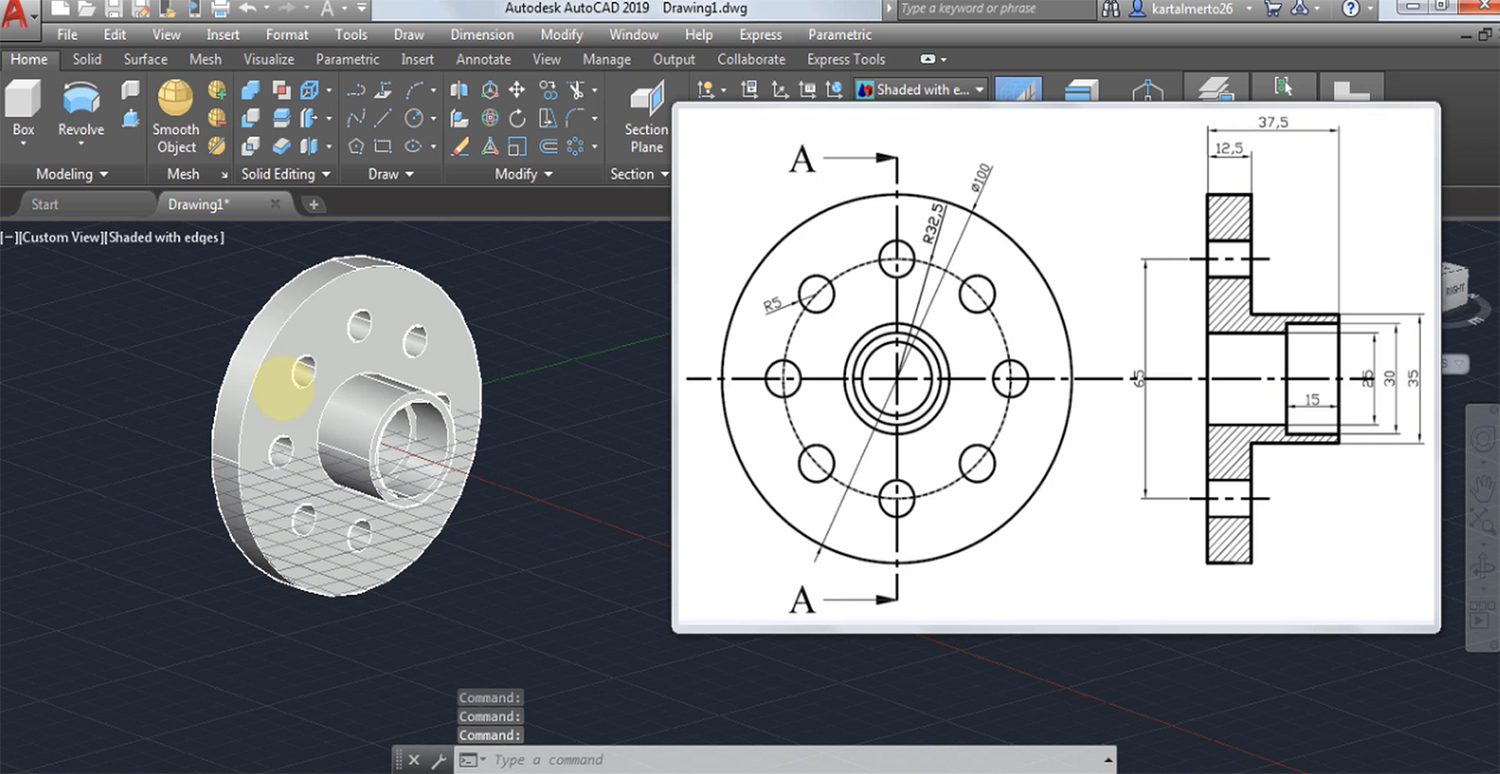Switch to the Visualize ribbon tab

coord(269,60)
